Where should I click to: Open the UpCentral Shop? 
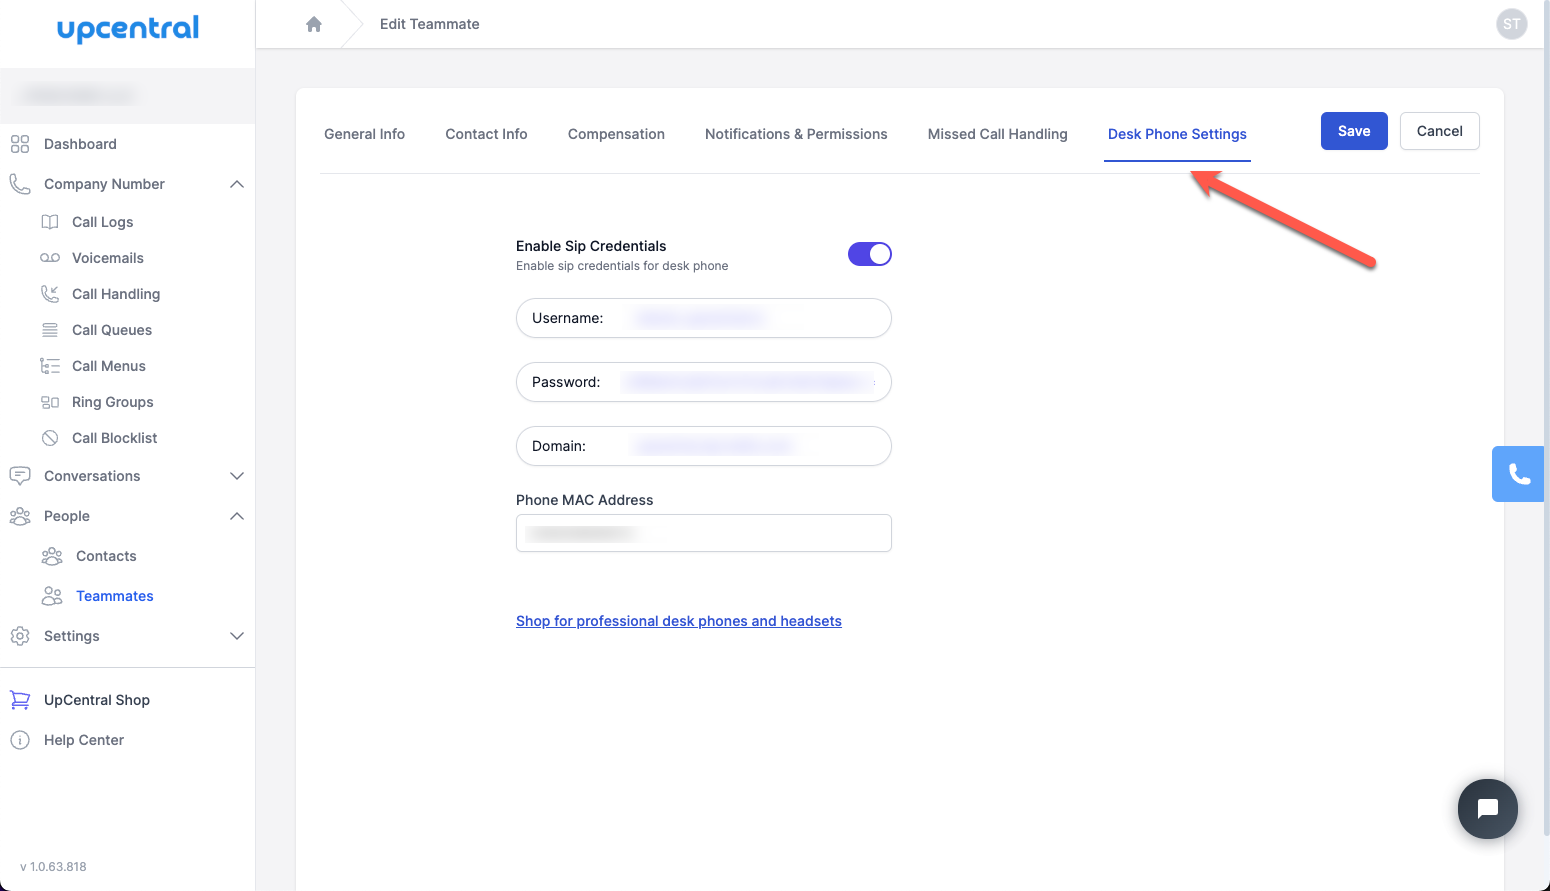96,699
